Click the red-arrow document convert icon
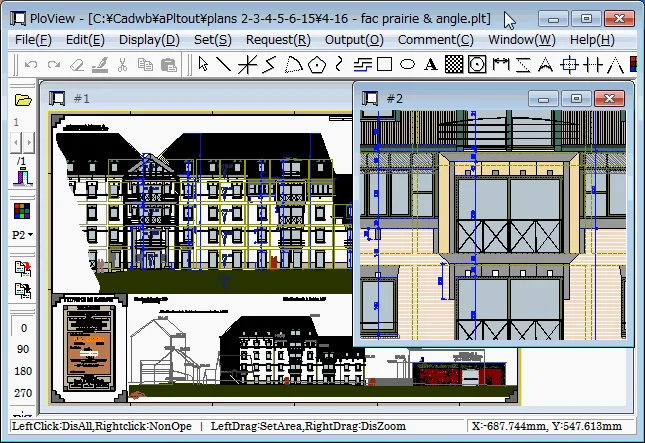645x443 pixels. tap(23, 268)
